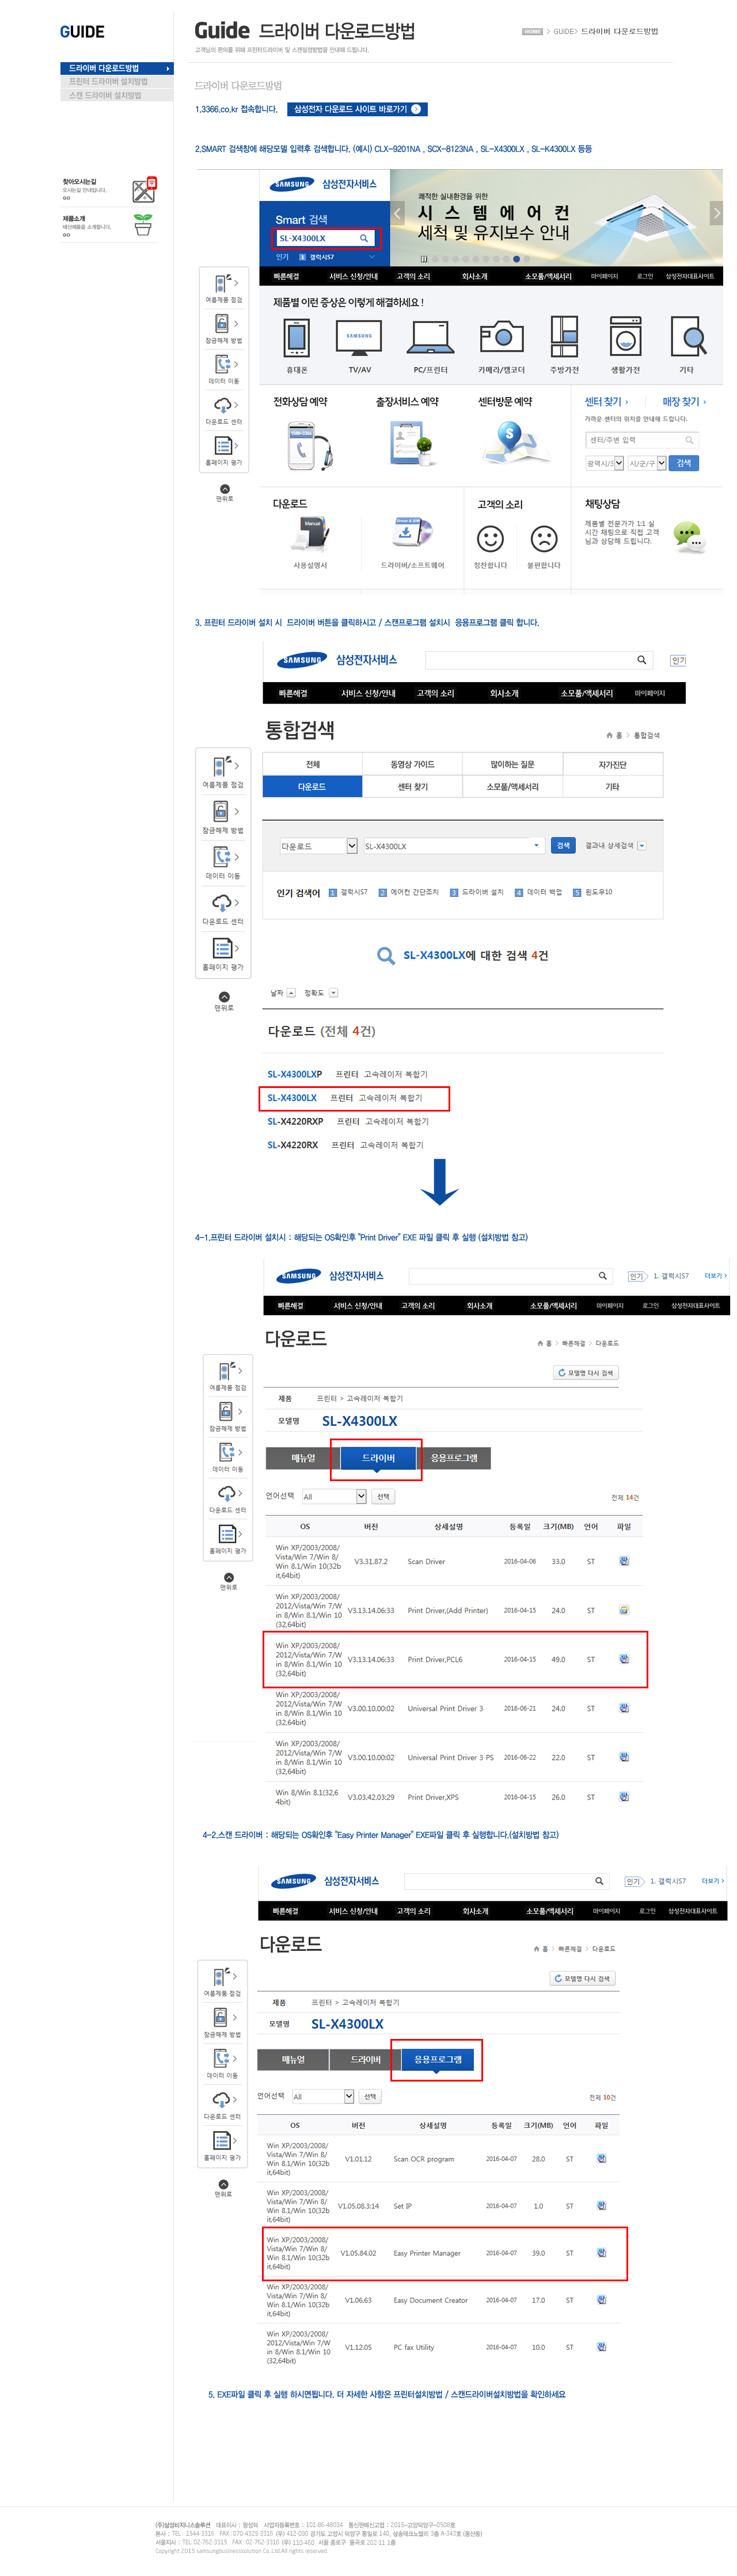Download the Set IP file icon
737x2576 pixels.
point(602,2205)
